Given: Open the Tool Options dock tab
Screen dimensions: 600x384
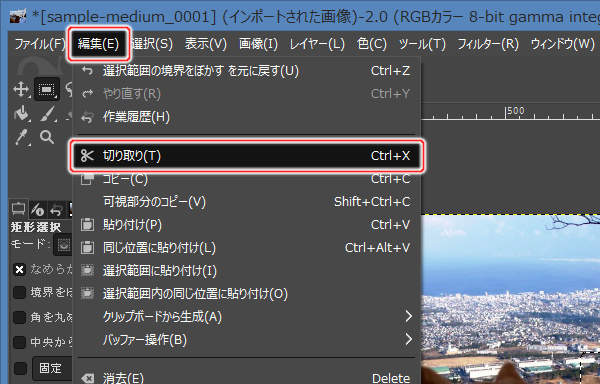Looking at the screenshot, I should (x=18, y=209).
